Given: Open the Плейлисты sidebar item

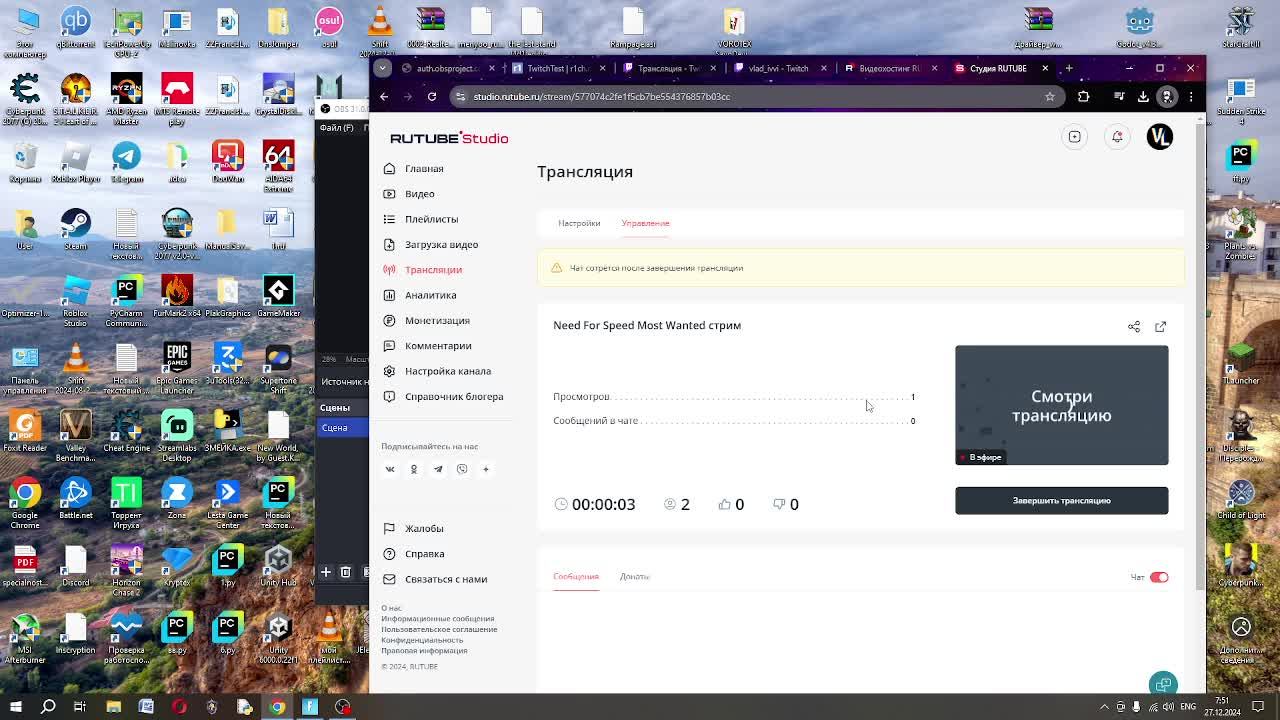Looking at the screenshot, I should pos(431,219).
